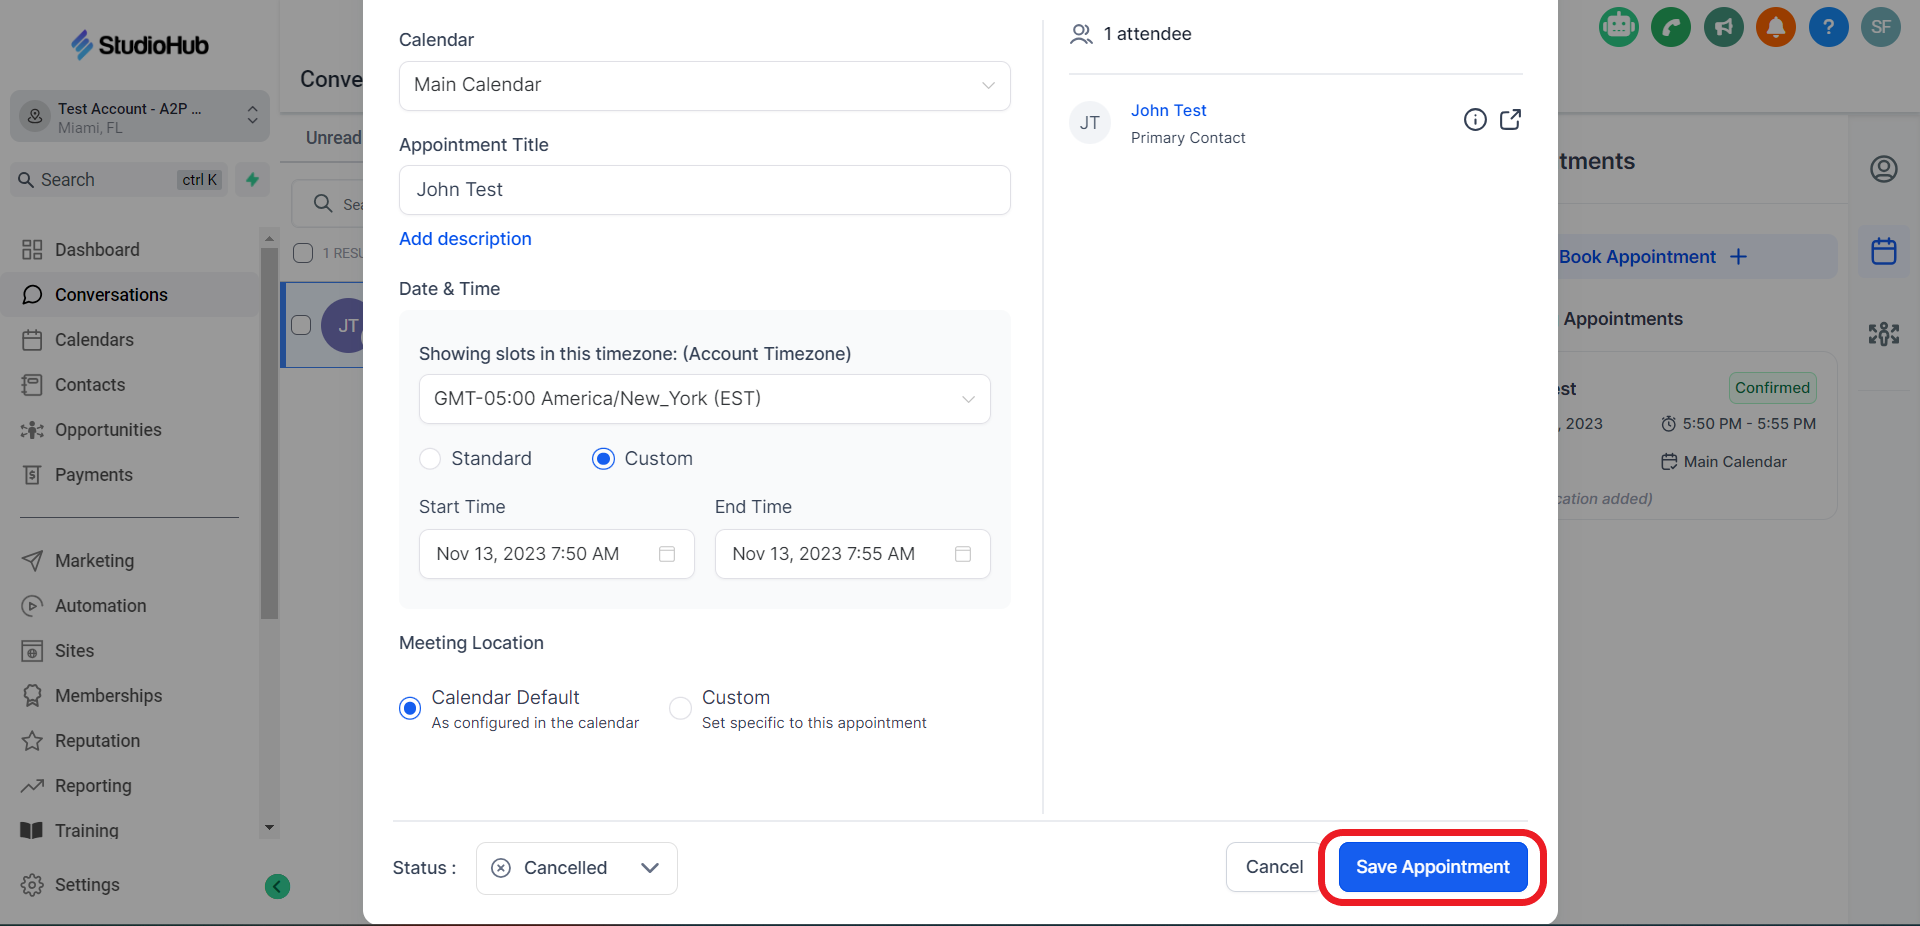Open Training in sidebar
1920x926 pixels.
(86, 831)
